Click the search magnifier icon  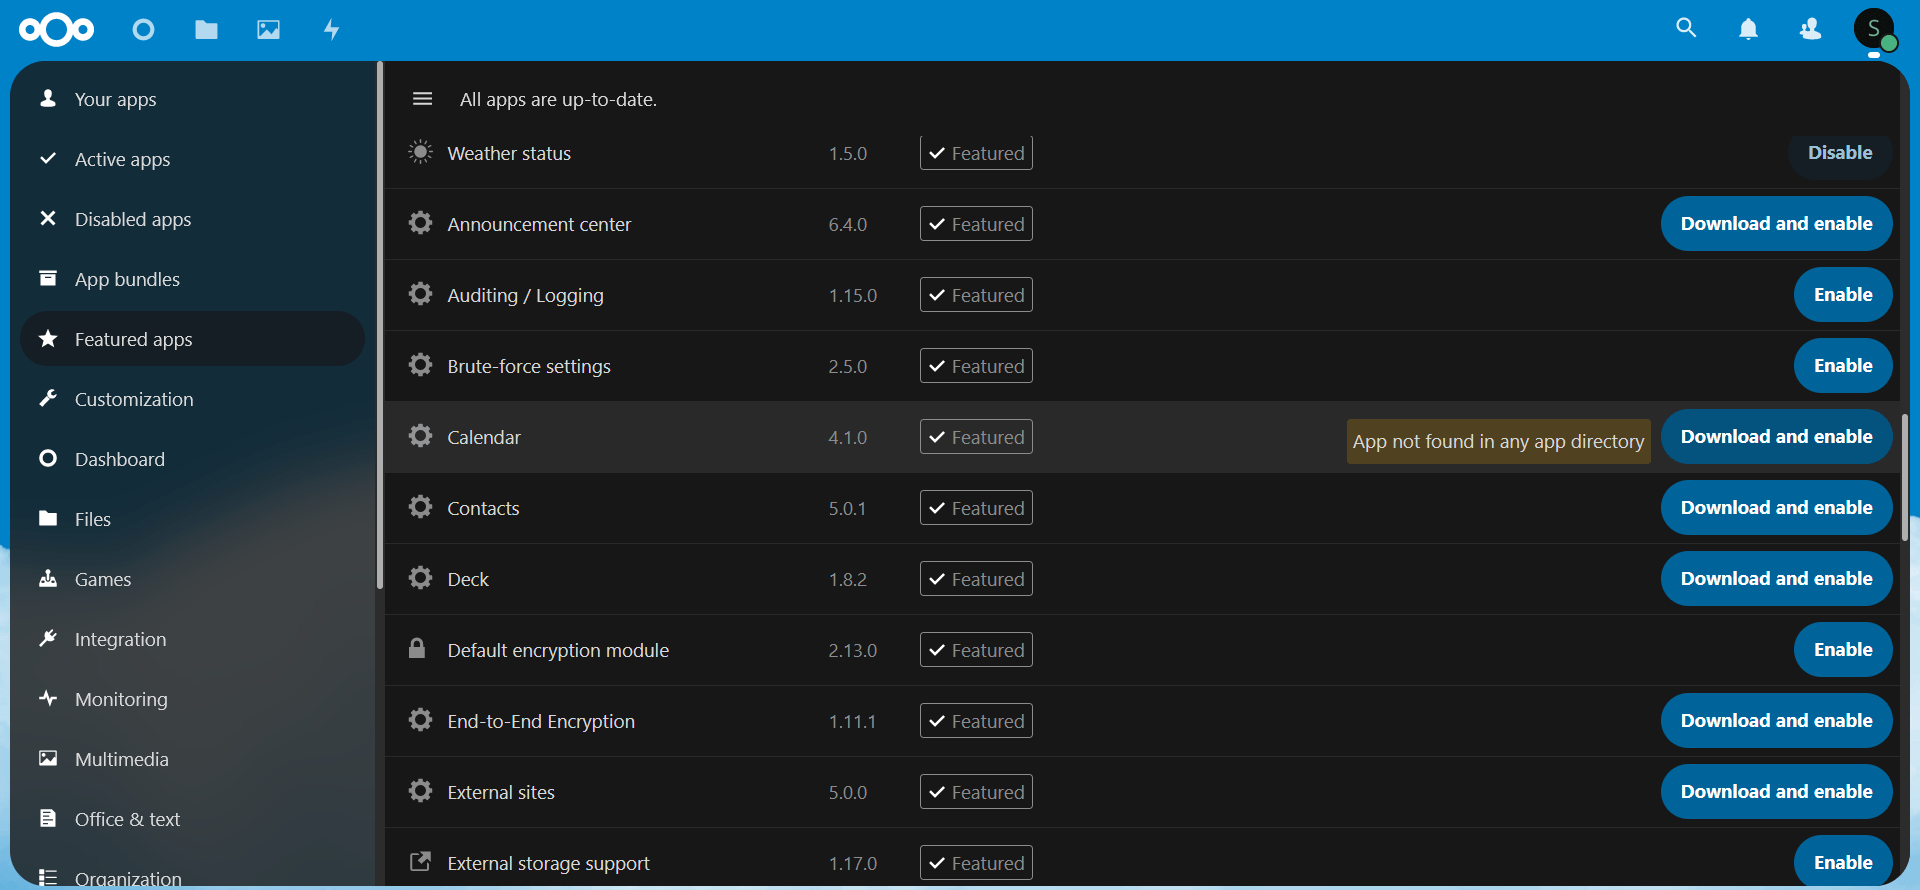1686,29
